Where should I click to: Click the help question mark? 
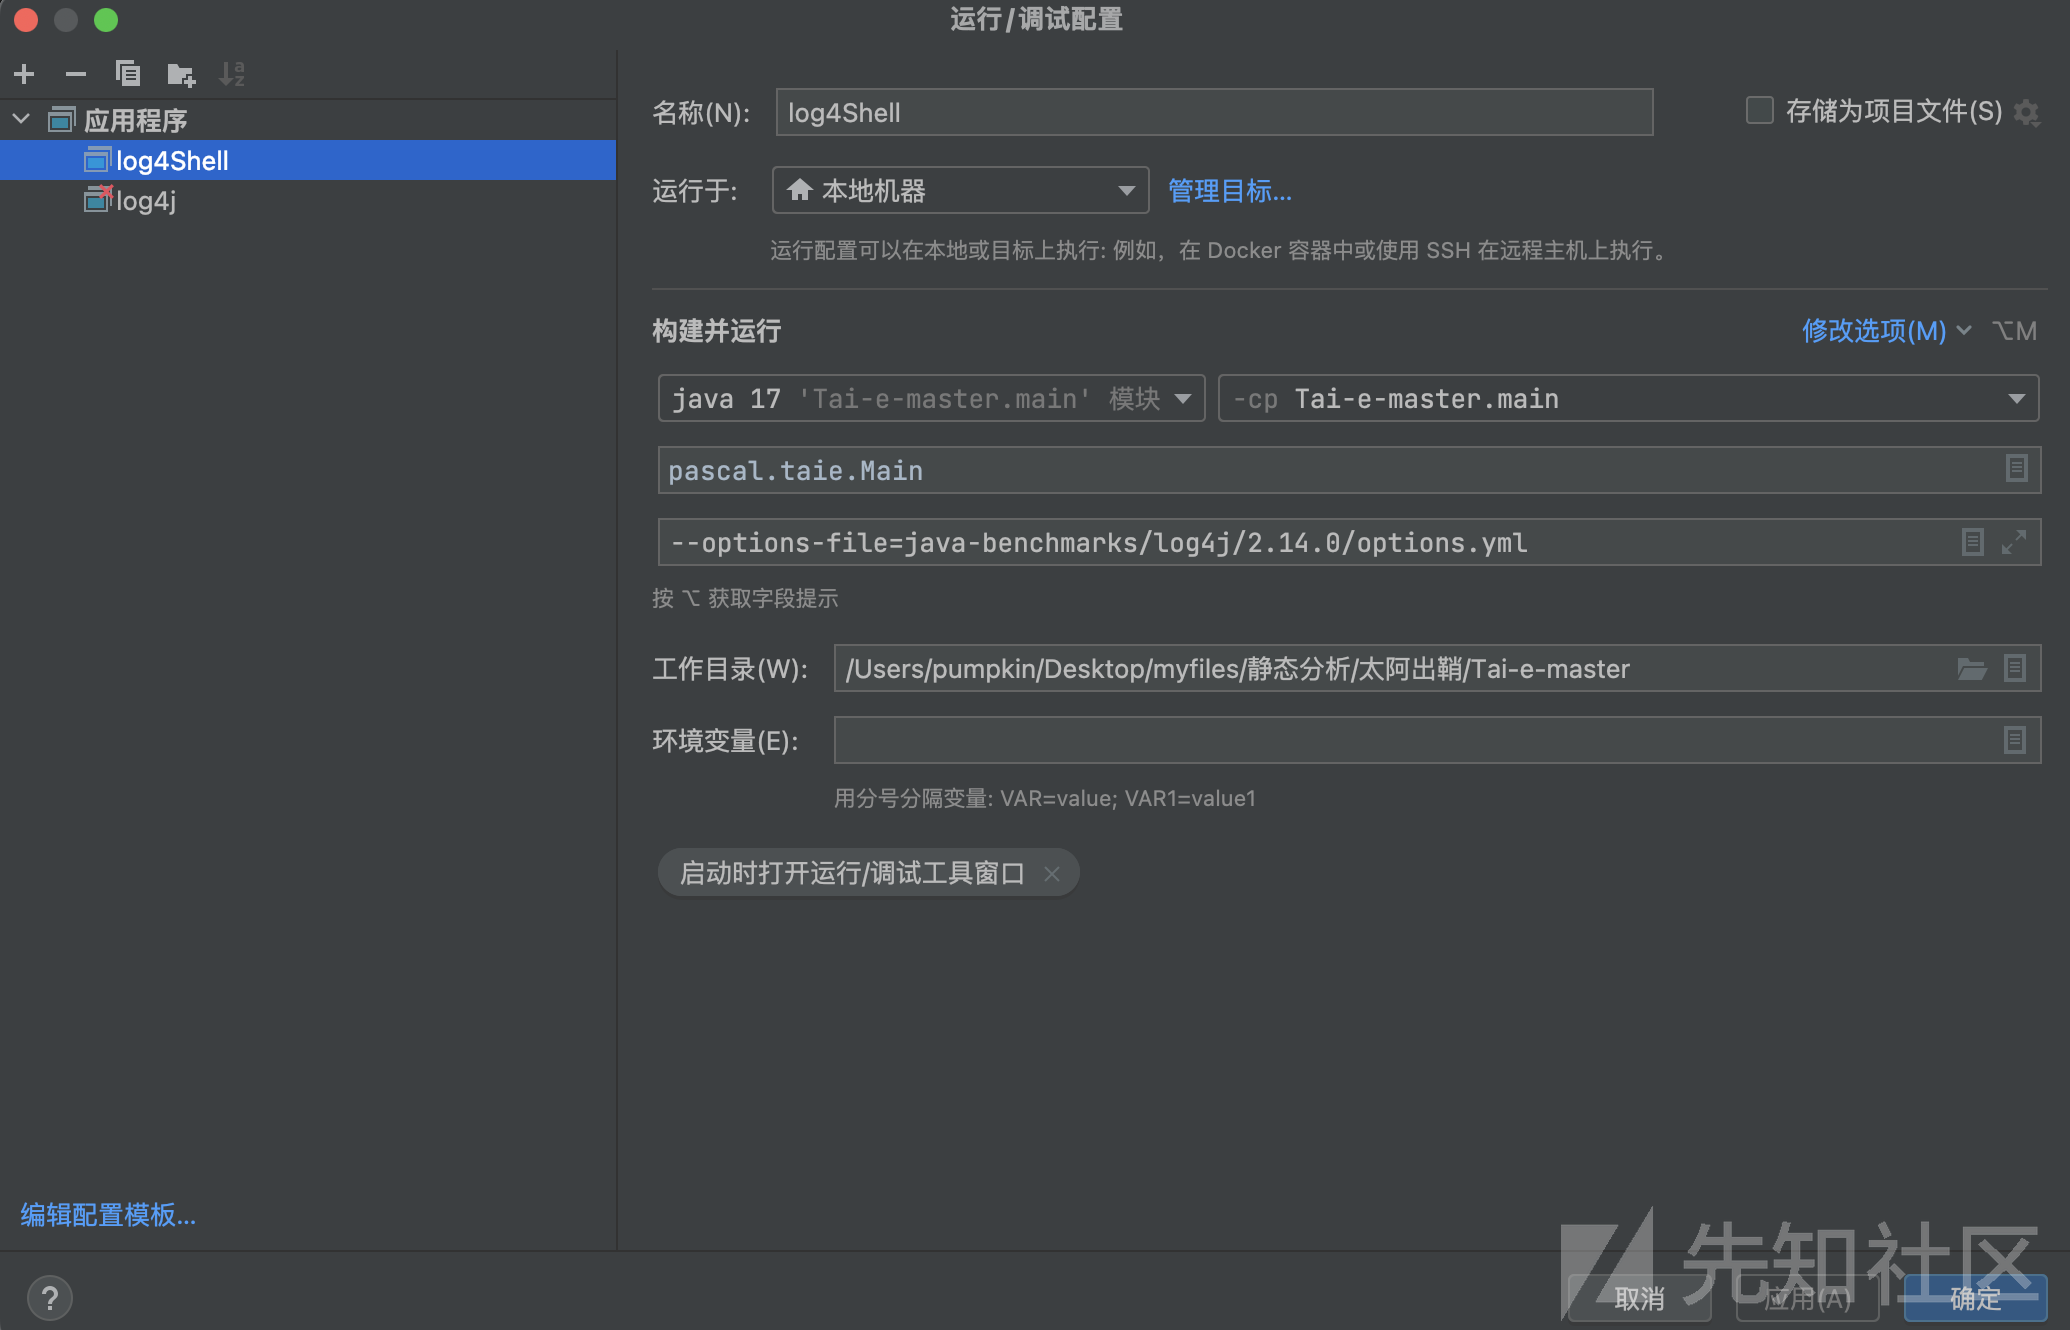(x=50, y=1298)
